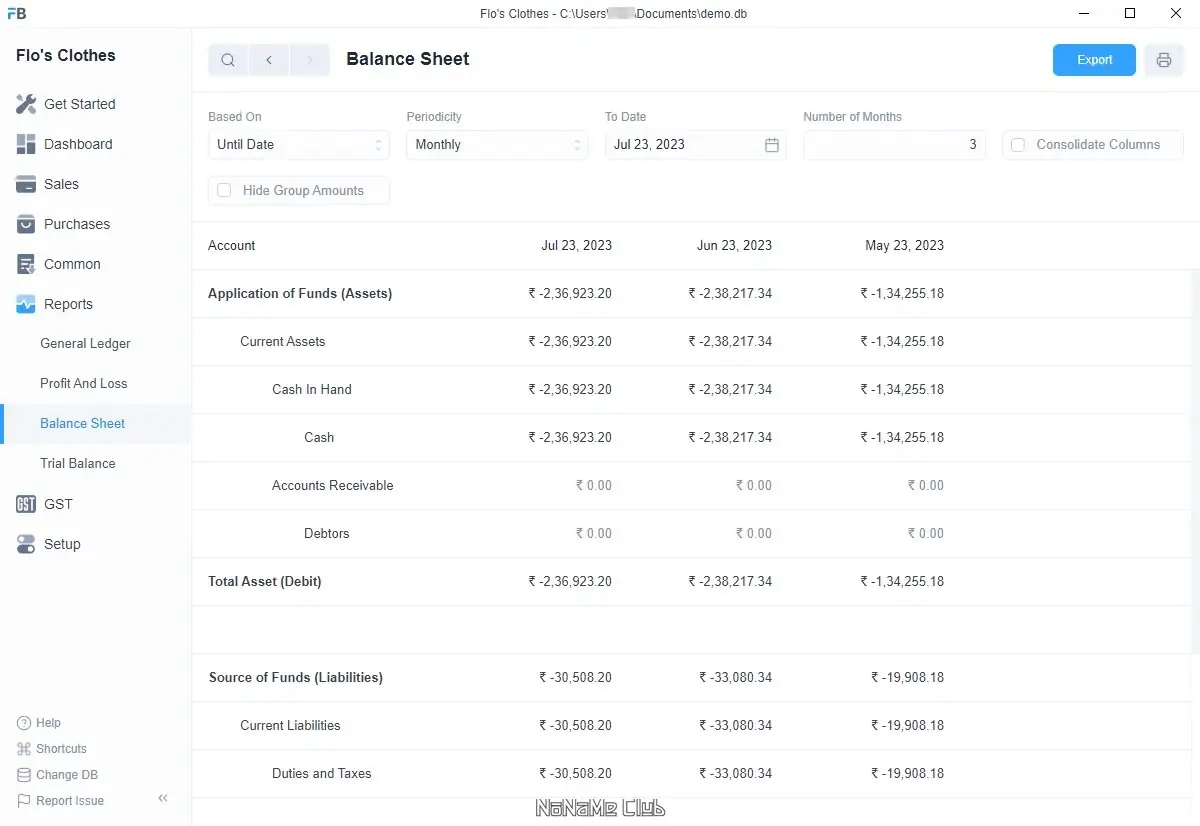Screen dimensions: 1200x826
Task: Open calendar picker in To Date field
Action: pos(772,145)
